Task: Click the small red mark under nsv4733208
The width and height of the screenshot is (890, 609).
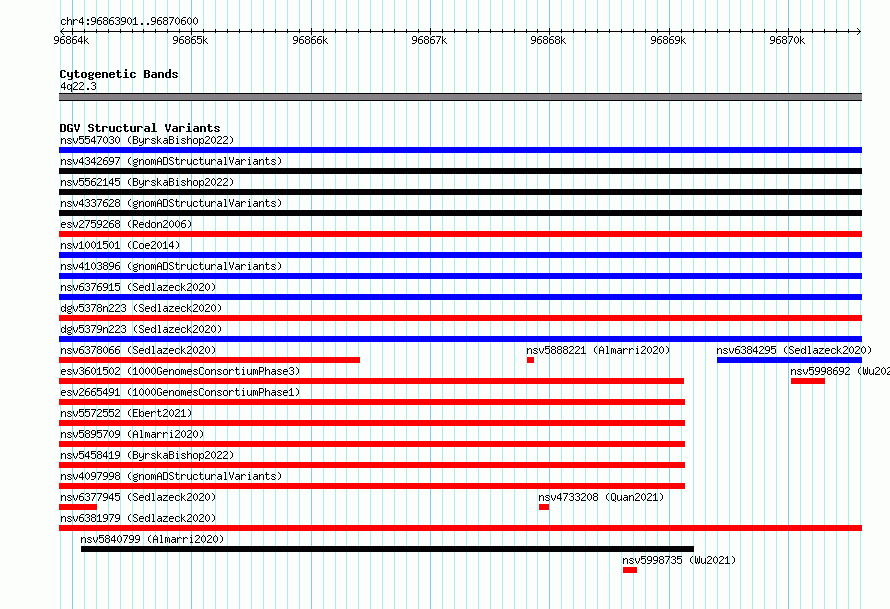Action: [x=544, y=507]
